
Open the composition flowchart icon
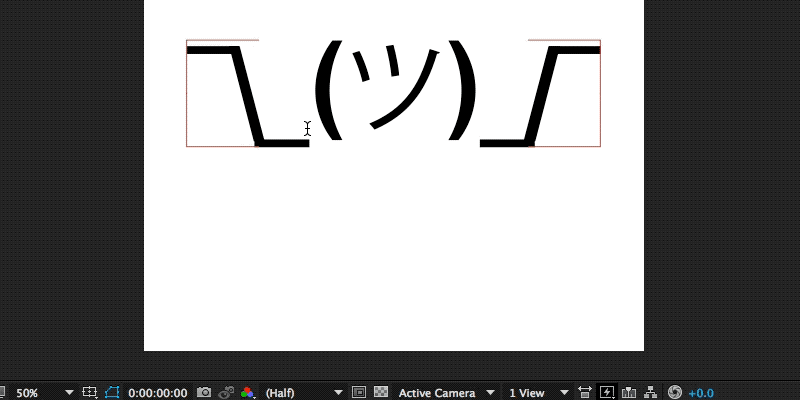(x=650, y=392)
